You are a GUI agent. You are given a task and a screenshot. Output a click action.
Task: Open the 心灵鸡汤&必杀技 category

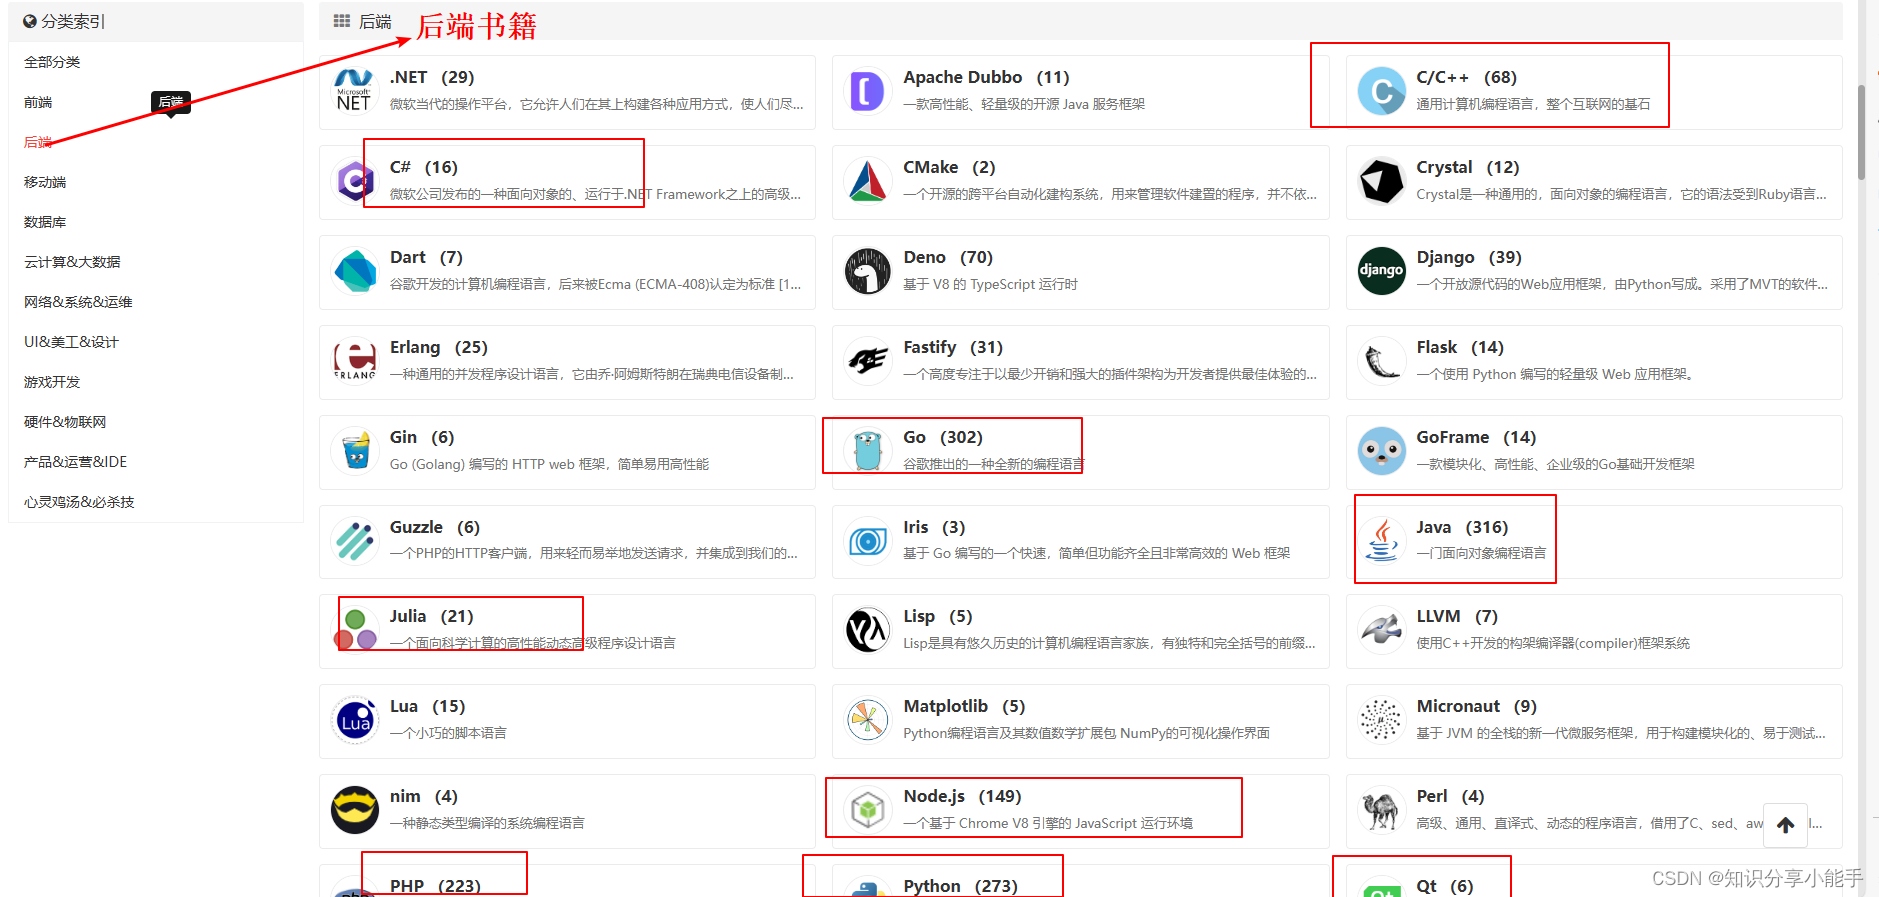[x=79, y=502]
